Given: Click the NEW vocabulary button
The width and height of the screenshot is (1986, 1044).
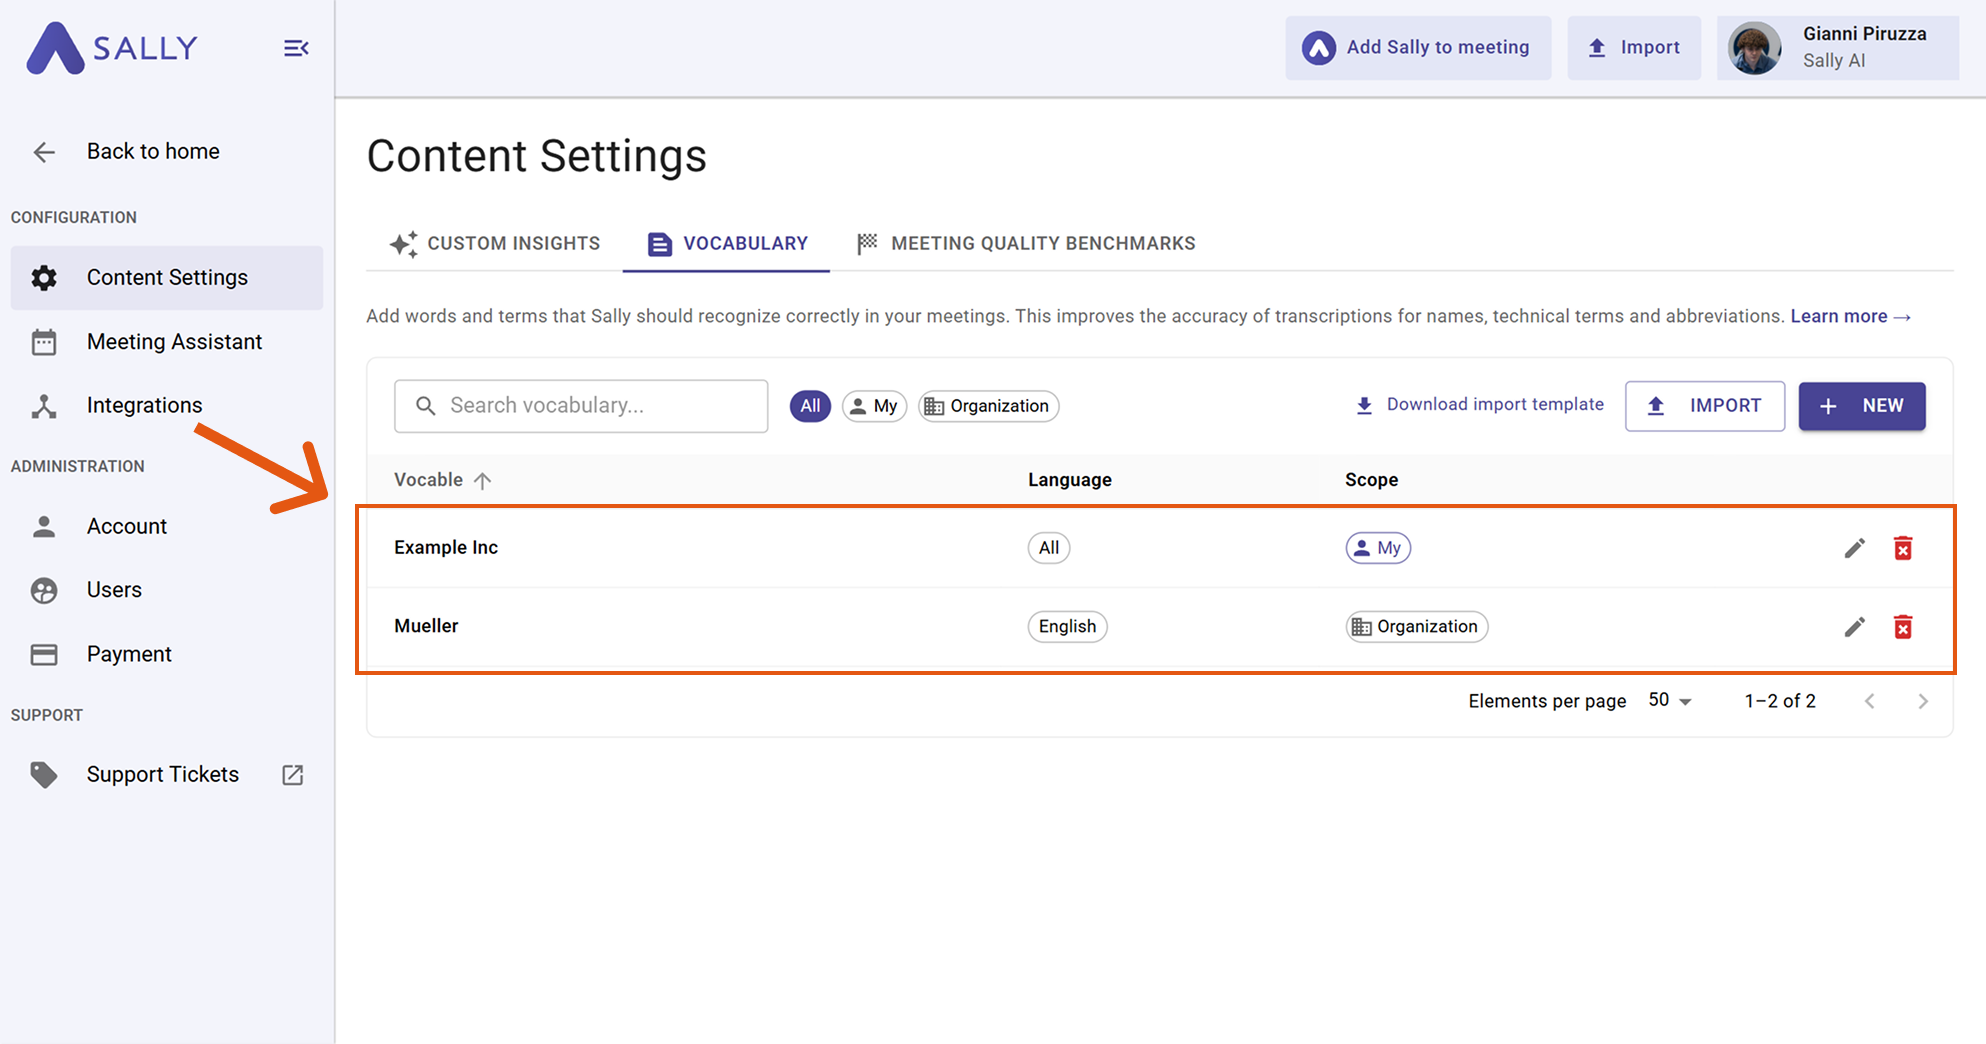Looking at the screenshot, I should pyautogui.click(x=1861, y=406).
